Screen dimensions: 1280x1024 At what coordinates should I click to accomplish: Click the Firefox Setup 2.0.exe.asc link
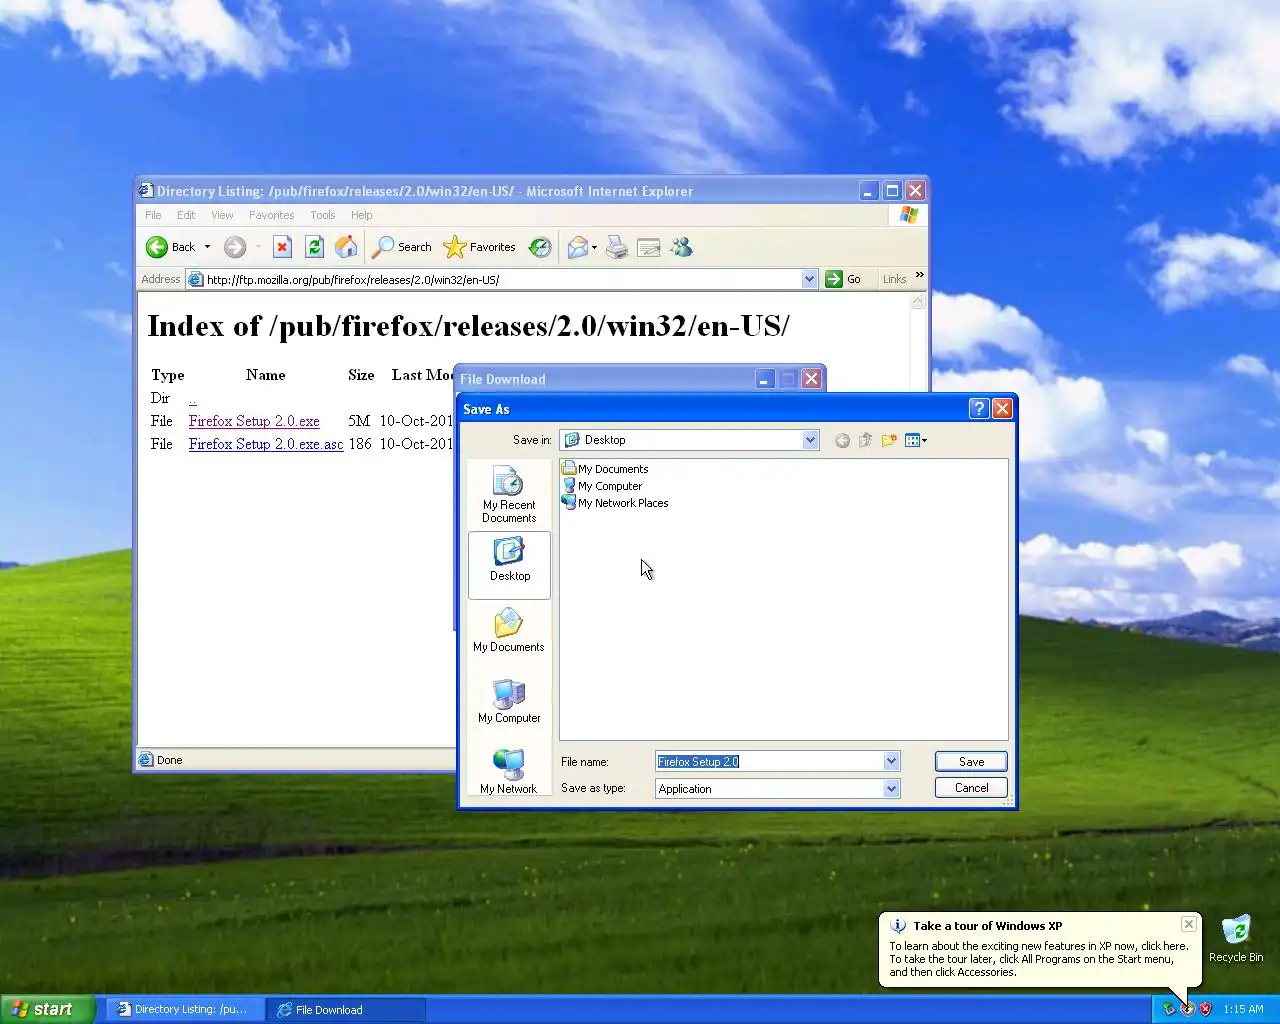coord(266,444)
